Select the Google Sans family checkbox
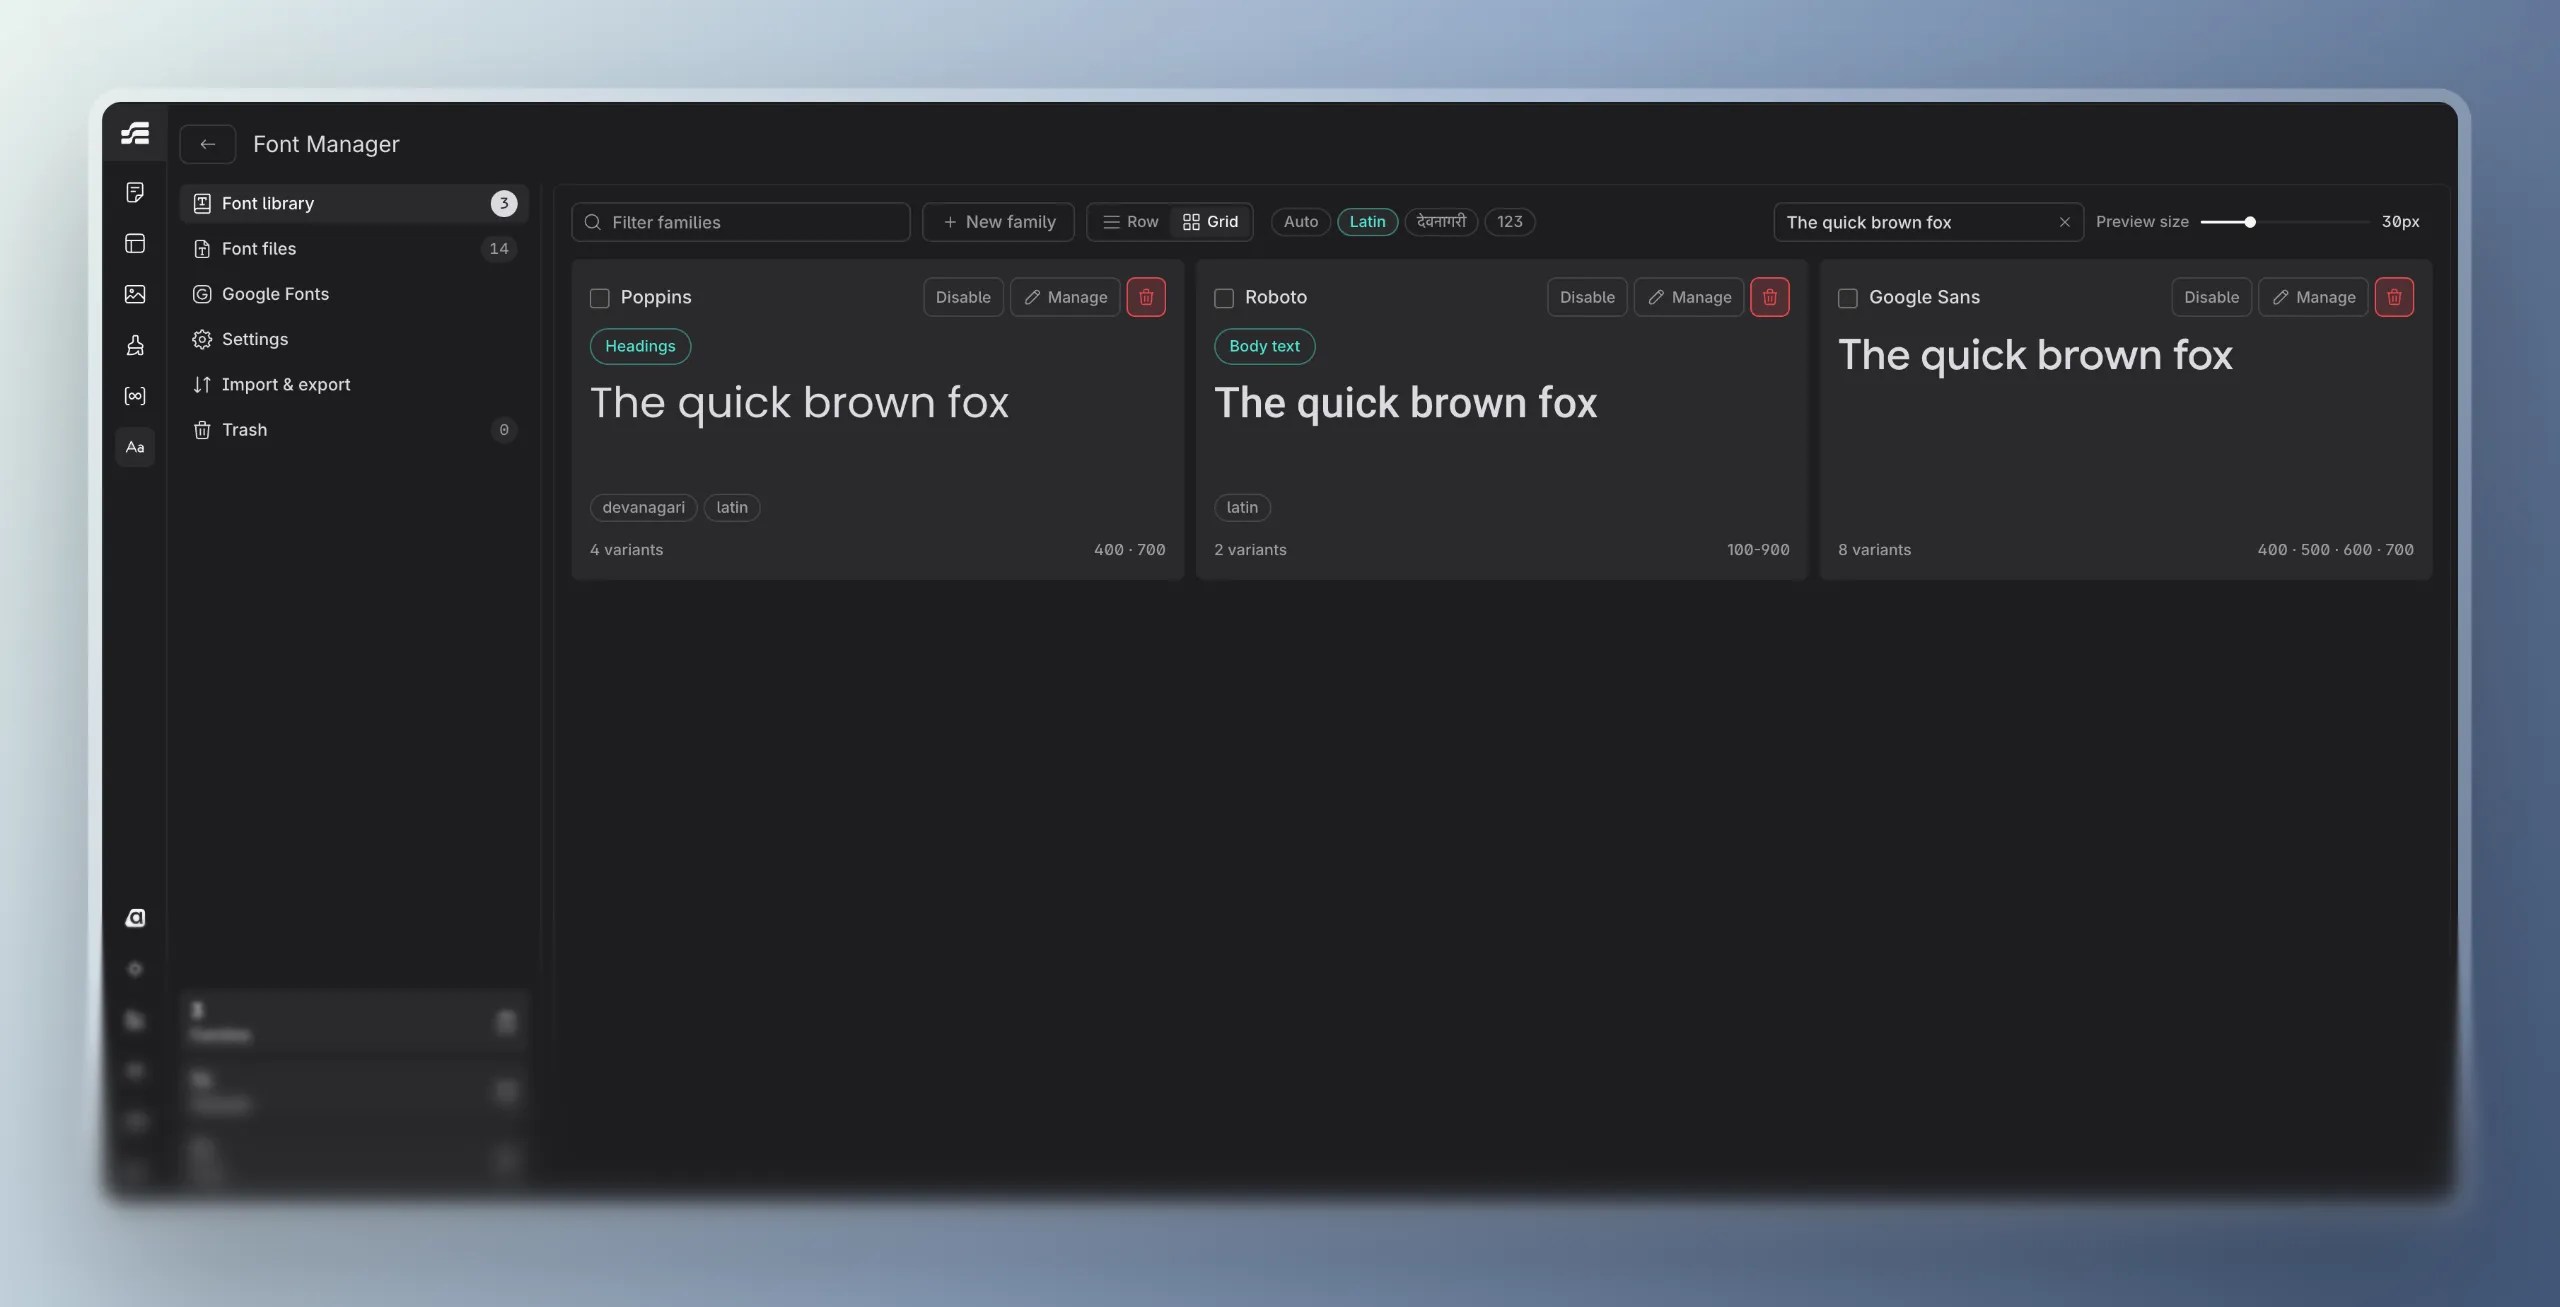This screenshot has width=2560, height=1307. (1848, 298)
